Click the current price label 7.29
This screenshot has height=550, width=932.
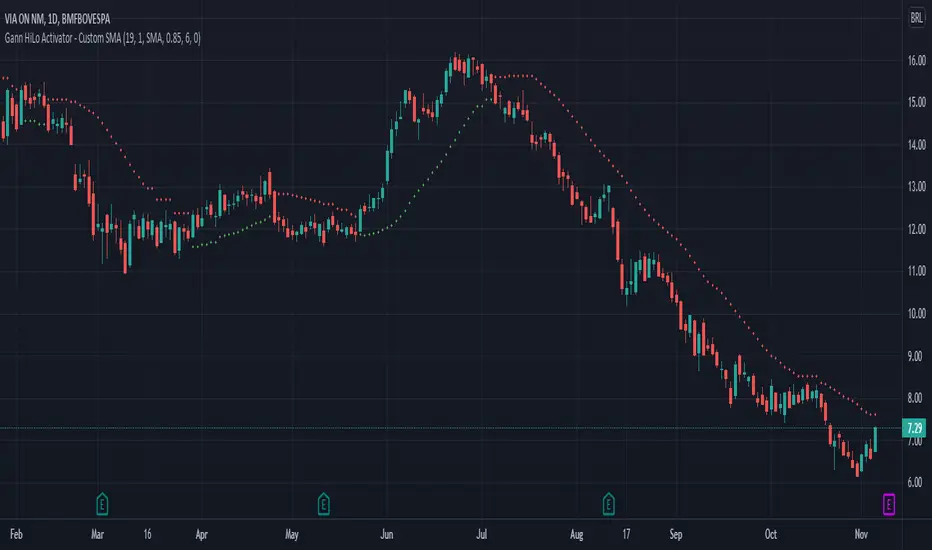[x=914, y=428]
